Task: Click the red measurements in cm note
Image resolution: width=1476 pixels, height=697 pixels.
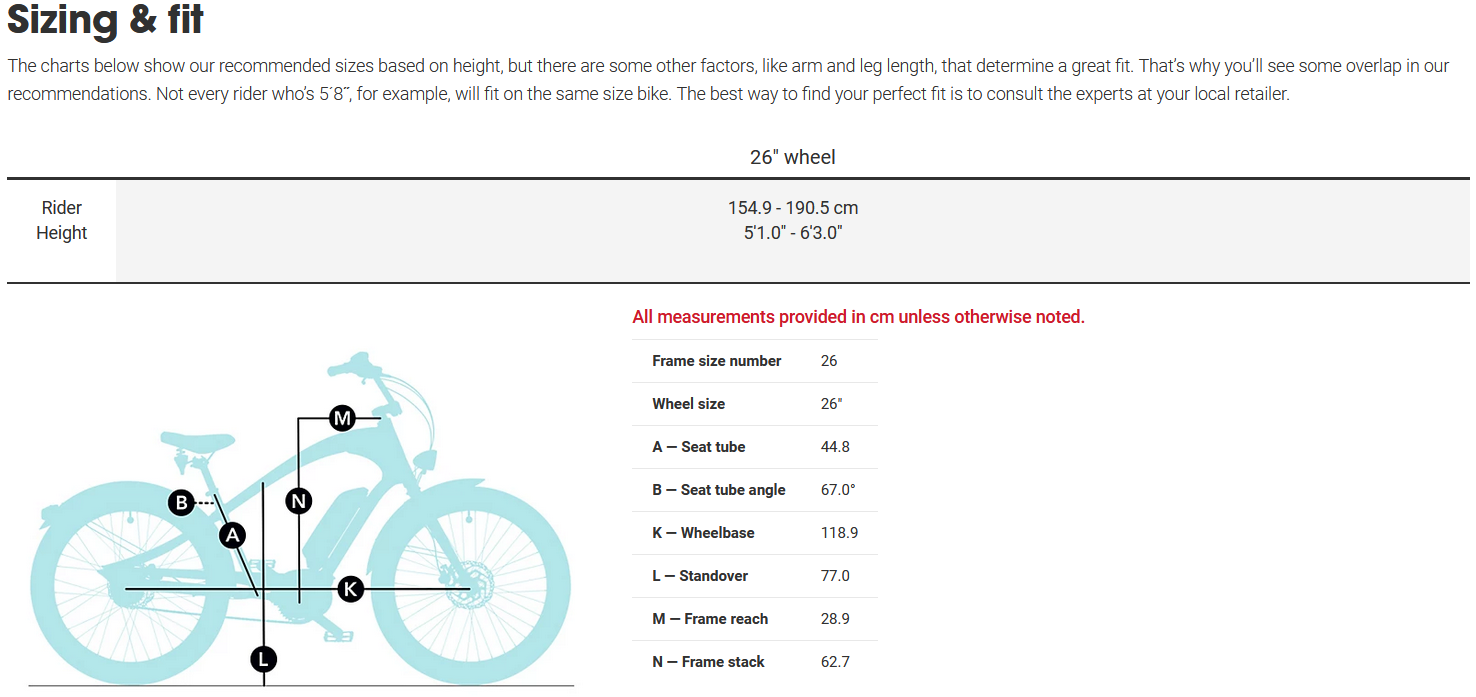Action: point(858,317)
